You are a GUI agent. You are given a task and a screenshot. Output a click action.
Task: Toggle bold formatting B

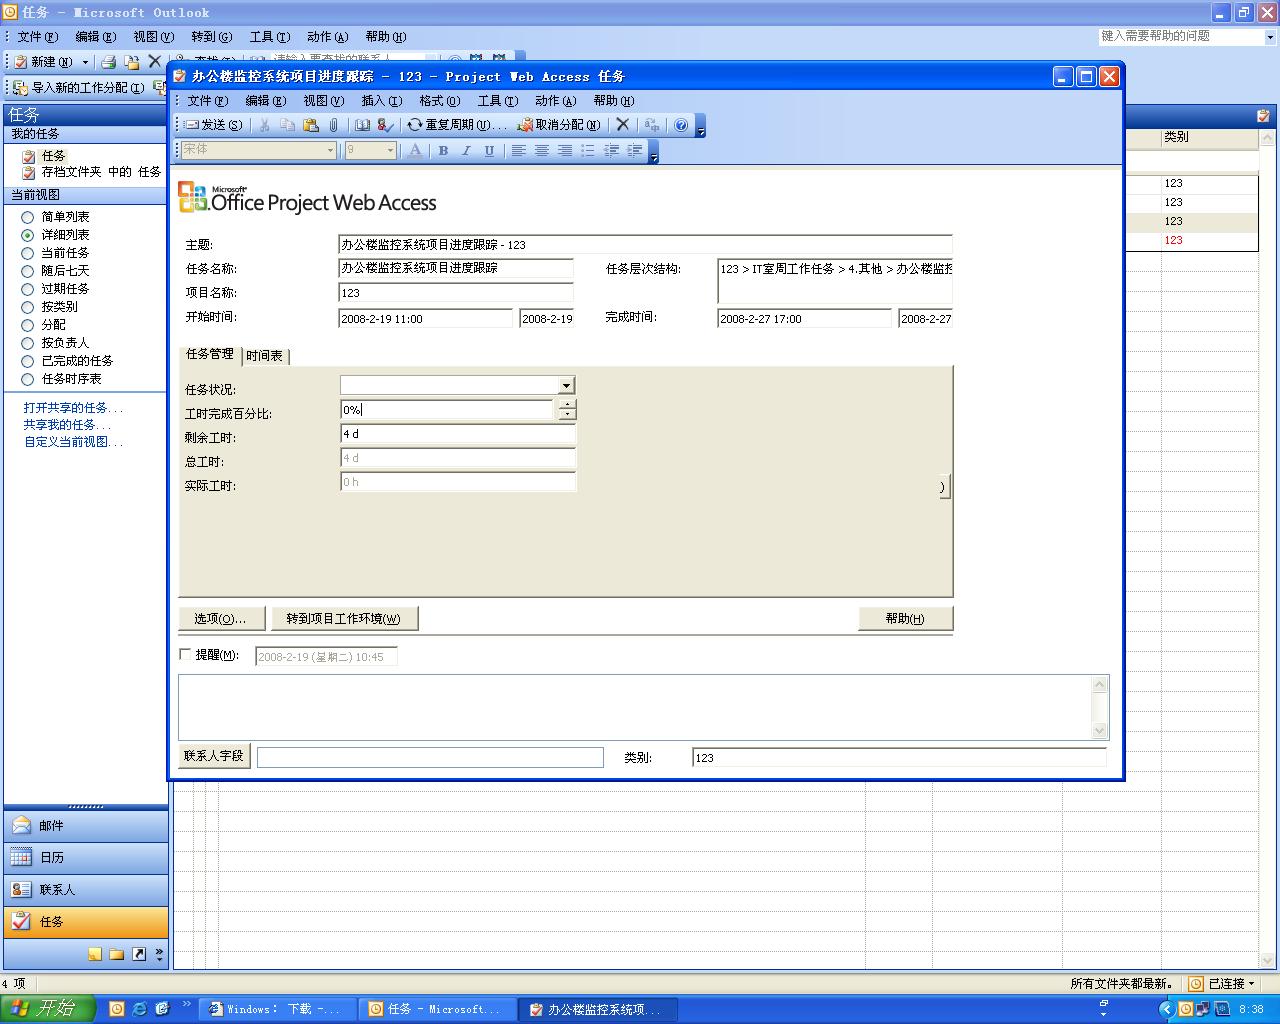click(443, 150)
